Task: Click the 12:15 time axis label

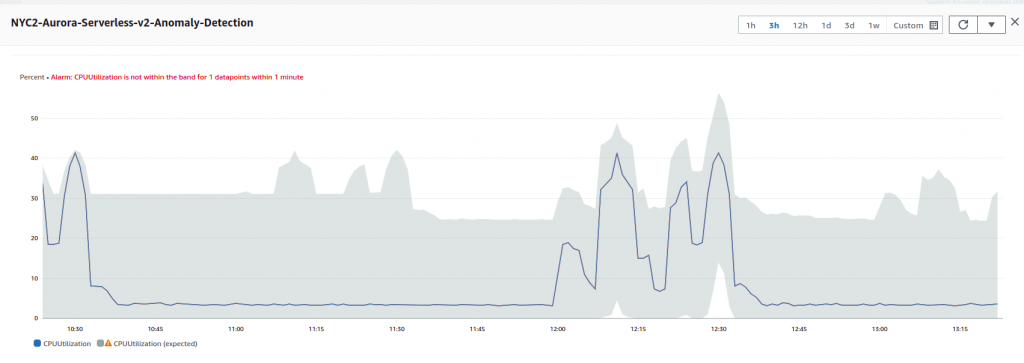Action: (638, 328)
